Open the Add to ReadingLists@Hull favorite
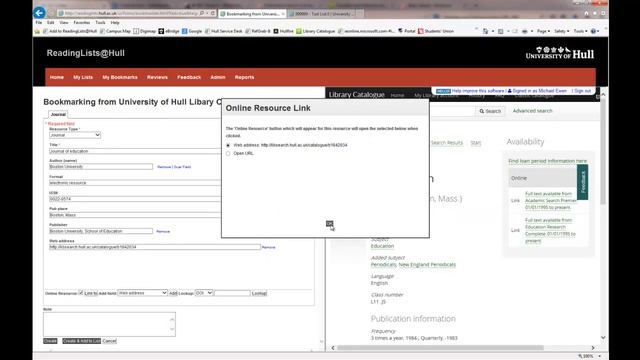 click(70, 31)
